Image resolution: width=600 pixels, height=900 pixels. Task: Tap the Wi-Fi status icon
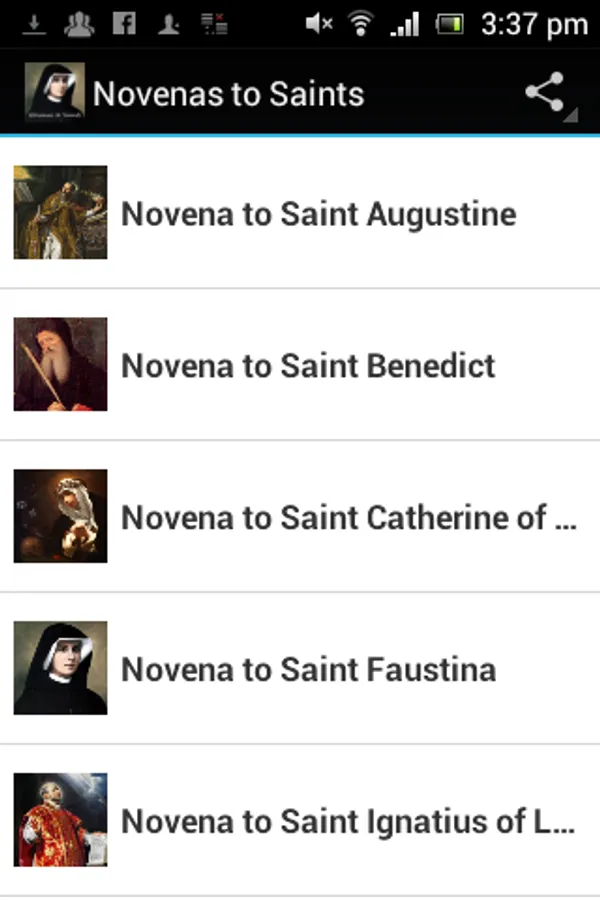361,24
